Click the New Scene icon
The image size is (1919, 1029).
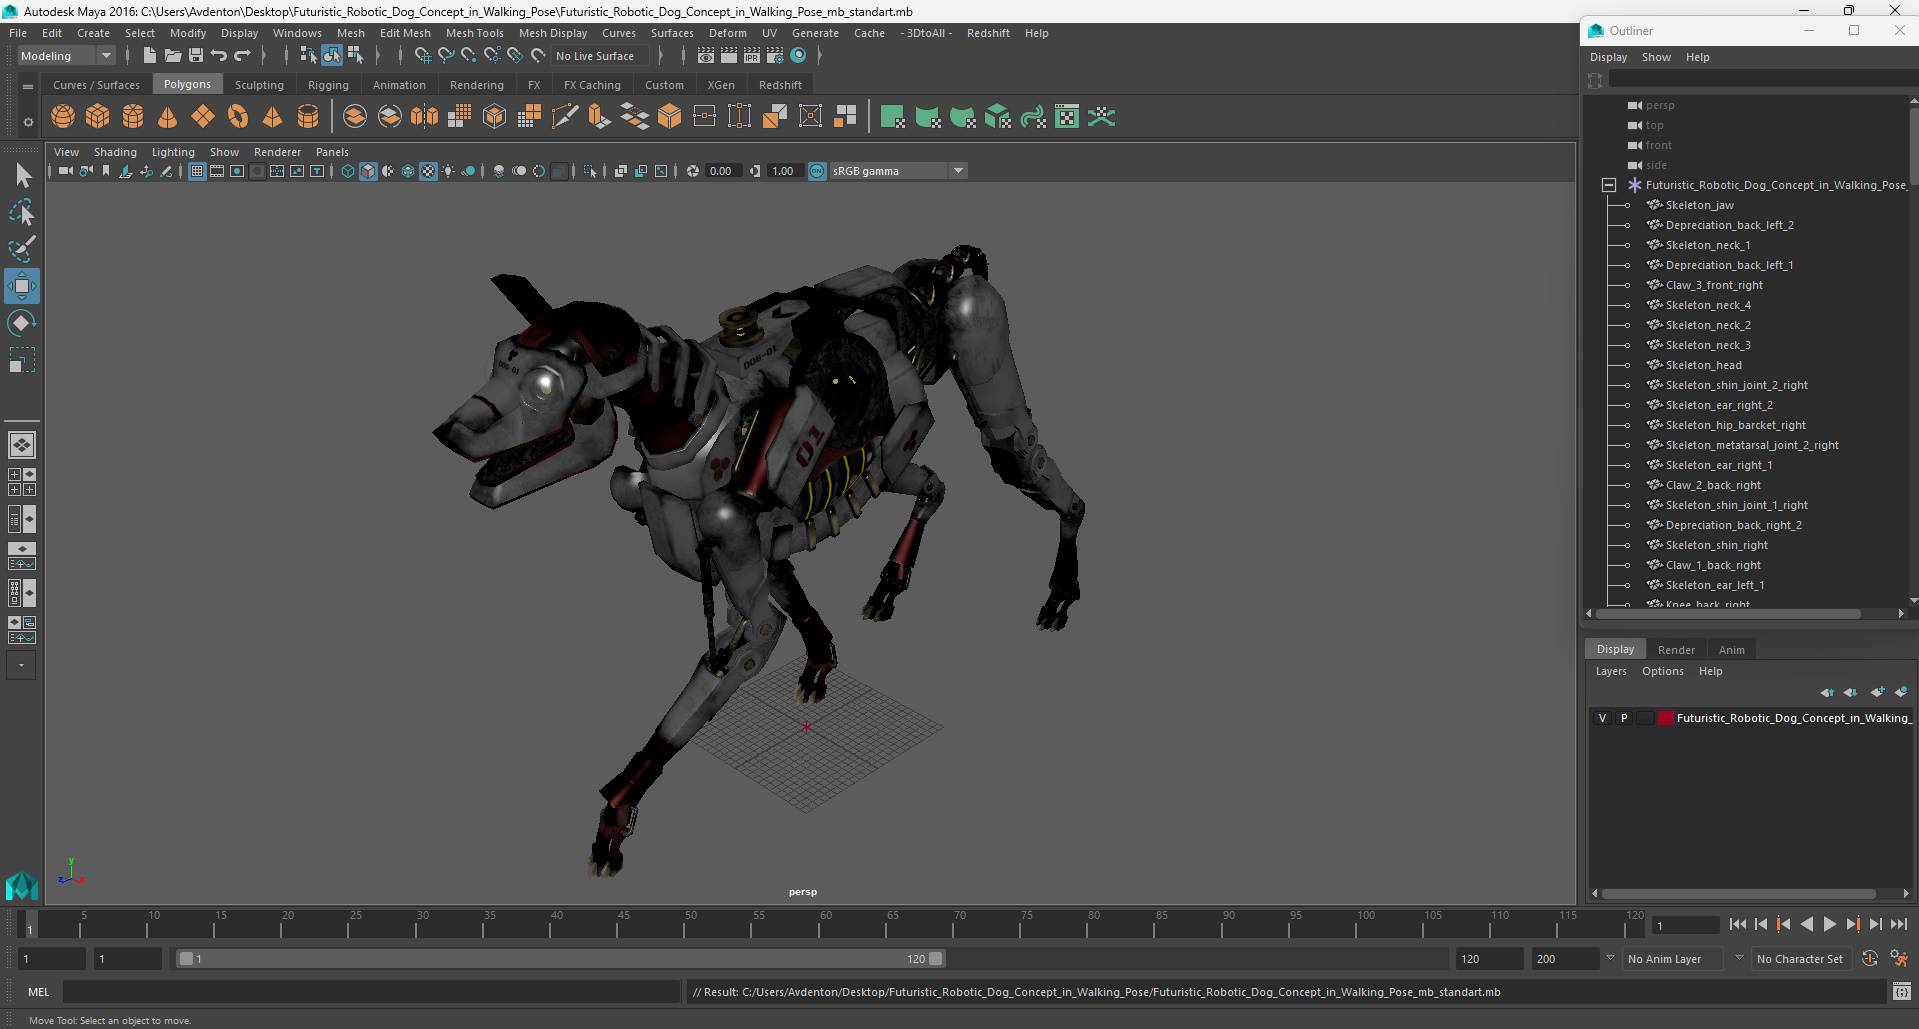tap(149, 56)
